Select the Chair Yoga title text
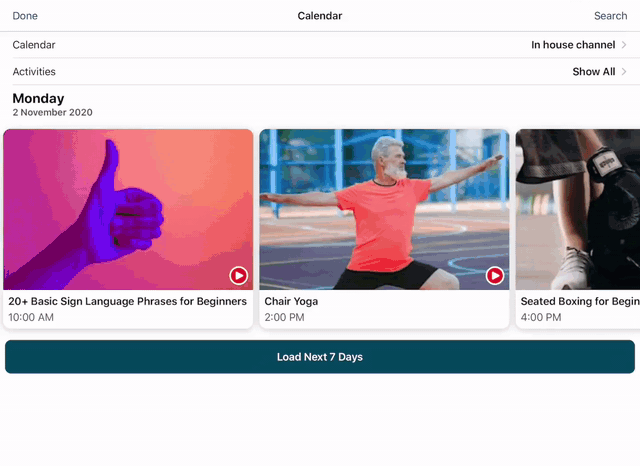 291,301
